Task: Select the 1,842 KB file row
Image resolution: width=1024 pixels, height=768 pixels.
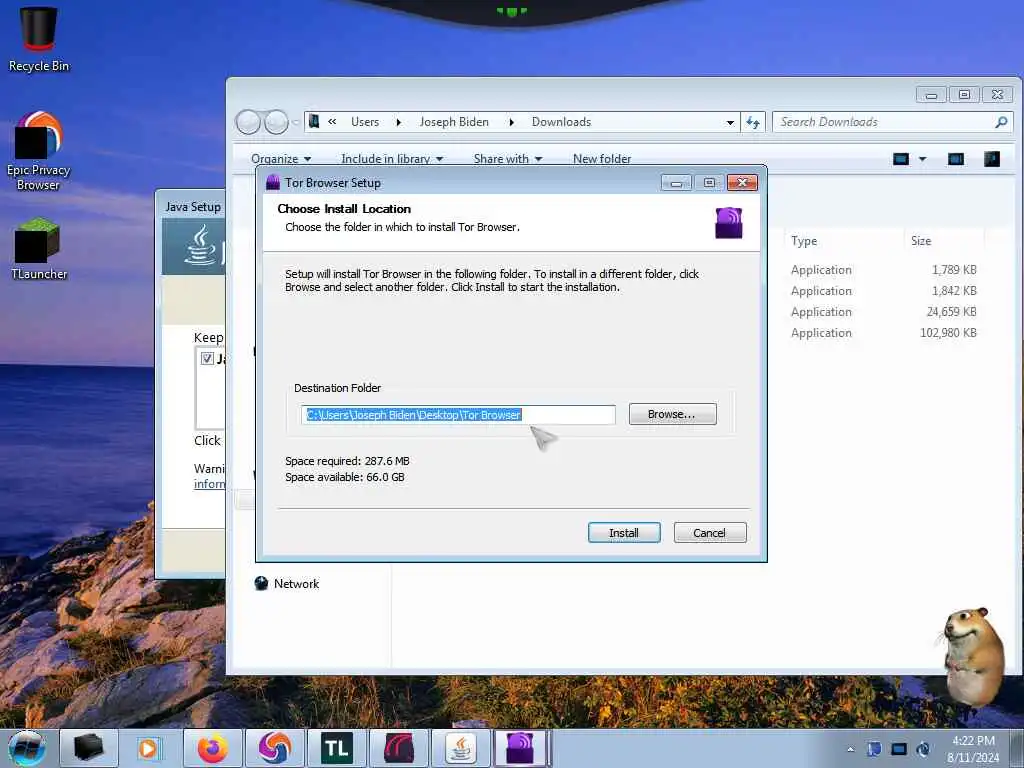Action: point(883,291)
